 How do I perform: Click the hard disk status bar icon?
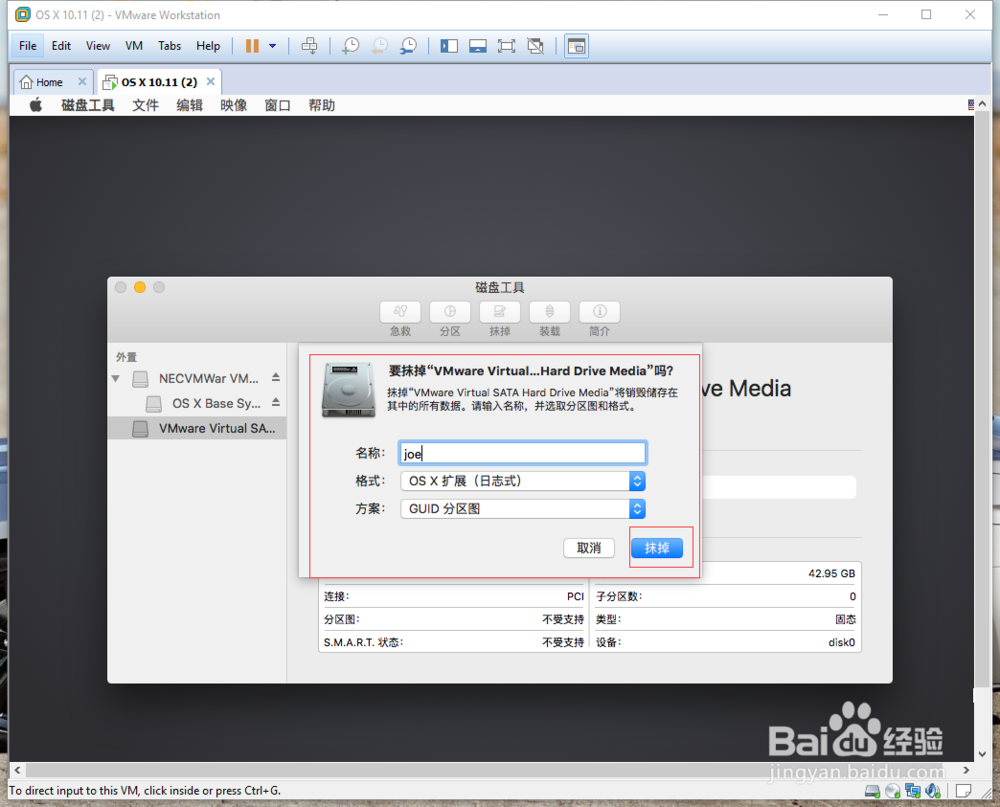pyautogui.click(x=872, y=791)
